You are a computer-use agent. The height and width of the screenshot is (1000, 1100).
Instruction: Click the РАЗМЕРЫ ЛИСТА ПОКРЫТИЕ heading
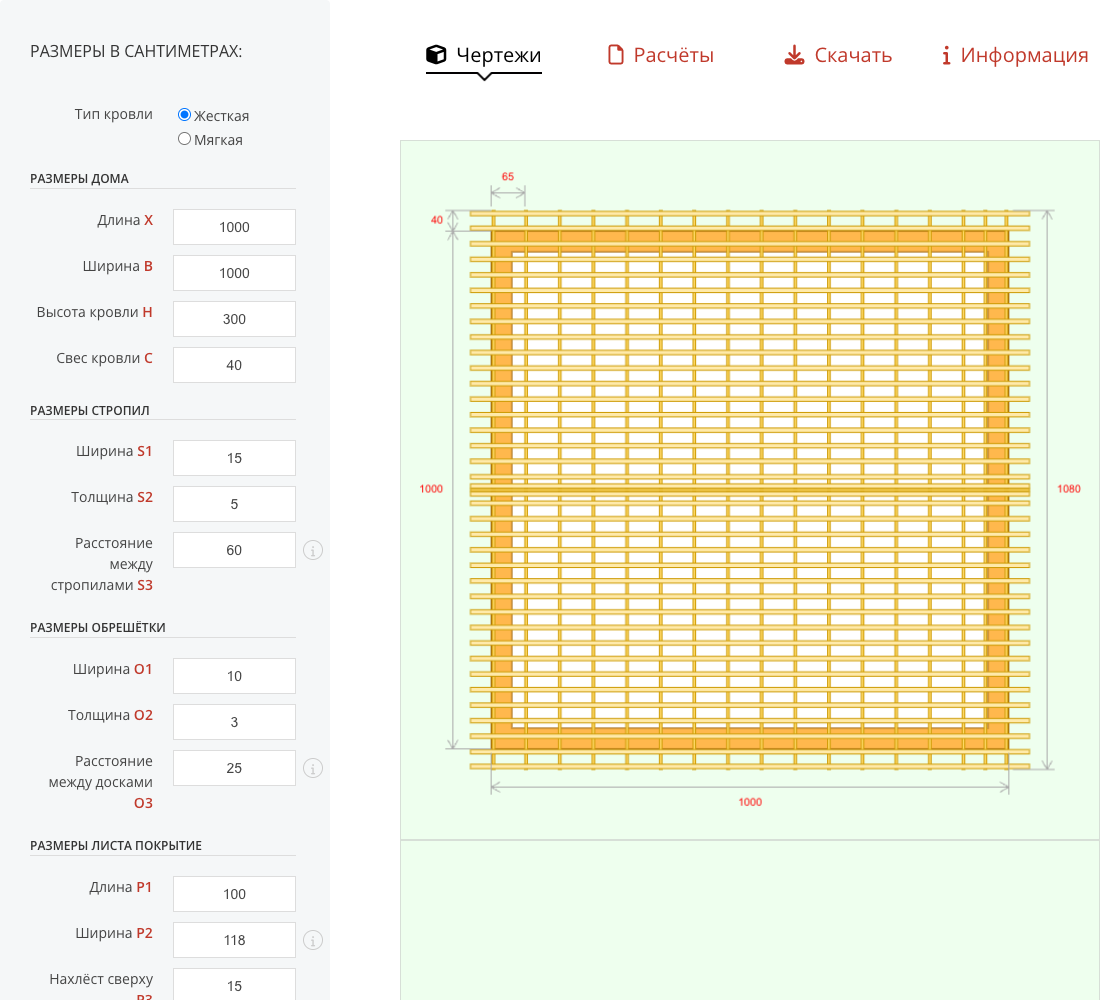tap(116, 846)
